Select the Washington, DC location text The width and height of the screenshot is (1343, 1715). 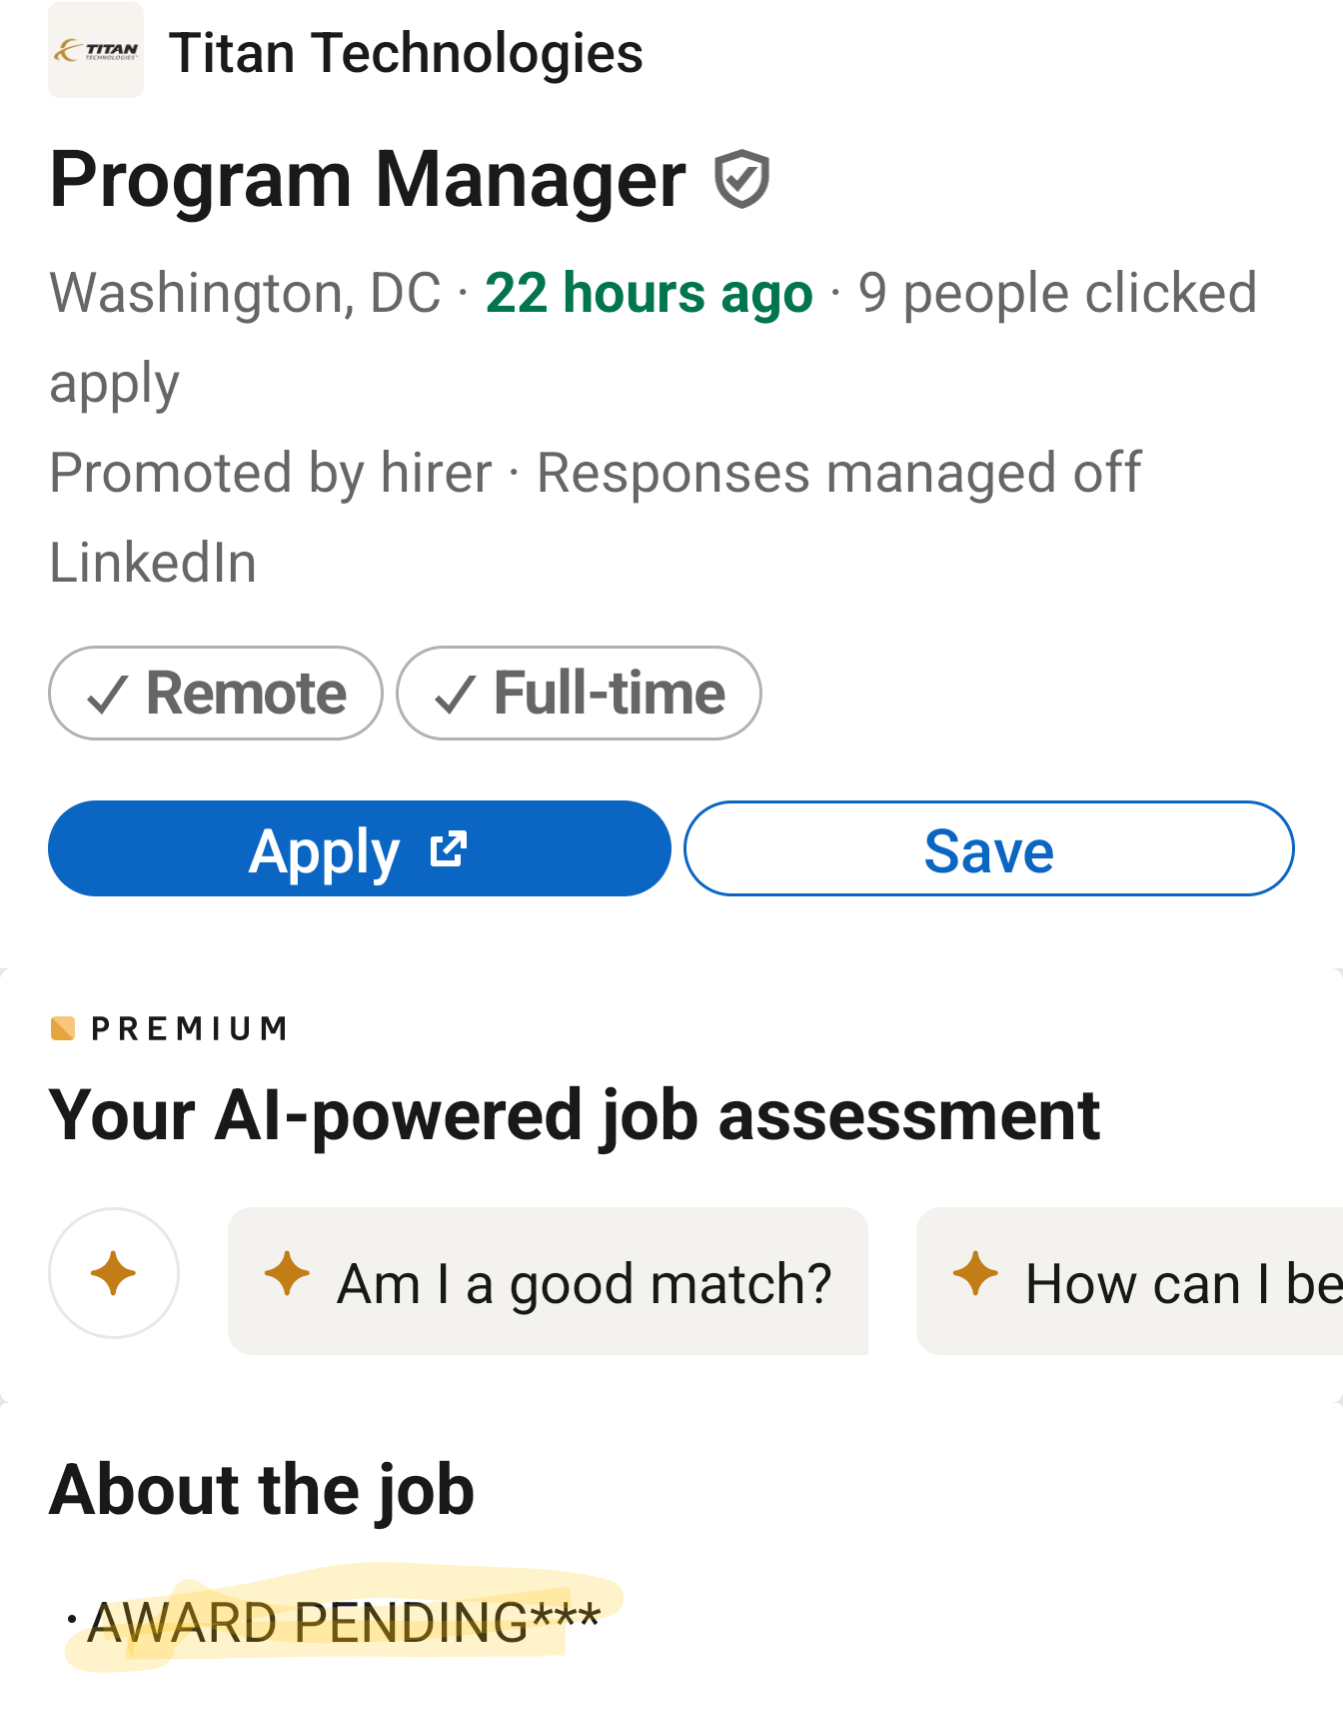pos(245,293)
